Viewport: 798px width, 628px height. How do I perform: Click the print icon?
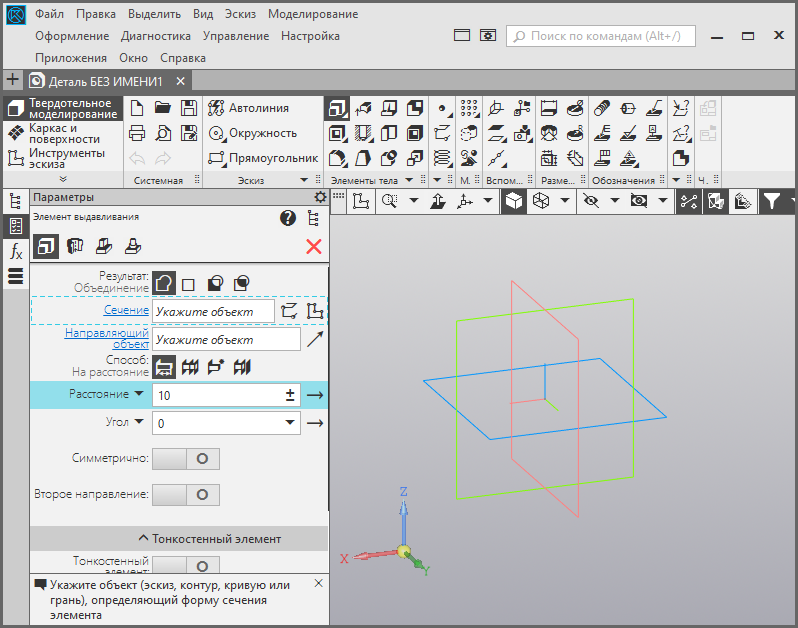(x=137, y=133)
